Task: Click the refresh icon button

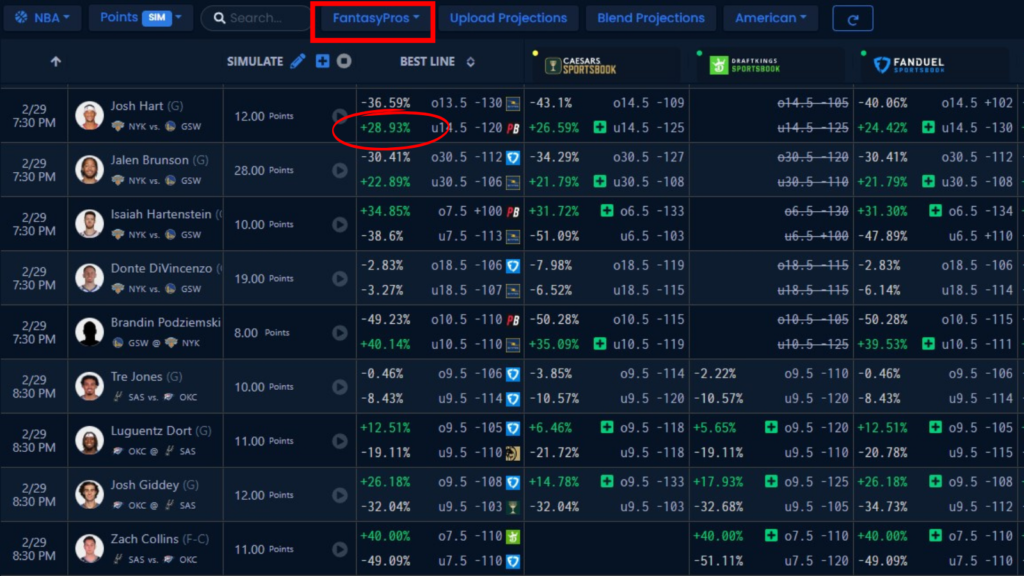Action: tap(852, 18)
